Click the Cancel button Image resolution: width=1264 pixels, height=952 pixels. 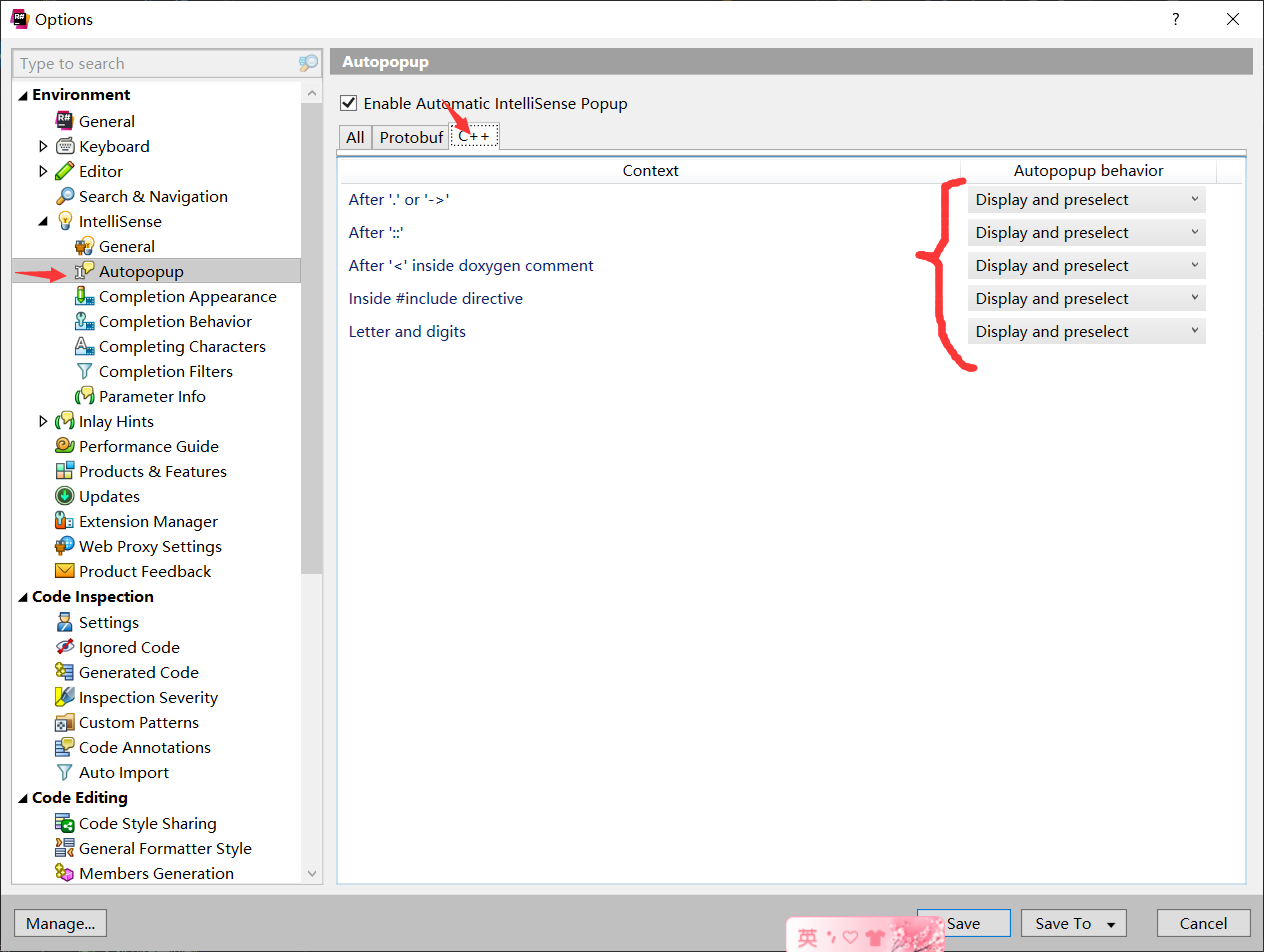click(x=1203, y=923)
